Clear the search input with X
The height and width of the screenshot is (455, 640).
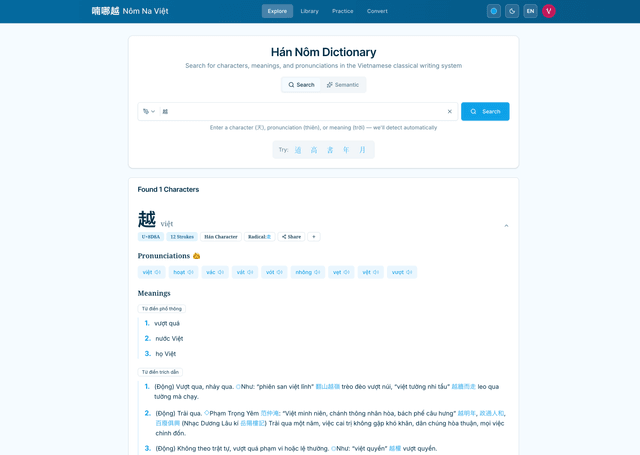pyautogui.click(x=449, y=111)
